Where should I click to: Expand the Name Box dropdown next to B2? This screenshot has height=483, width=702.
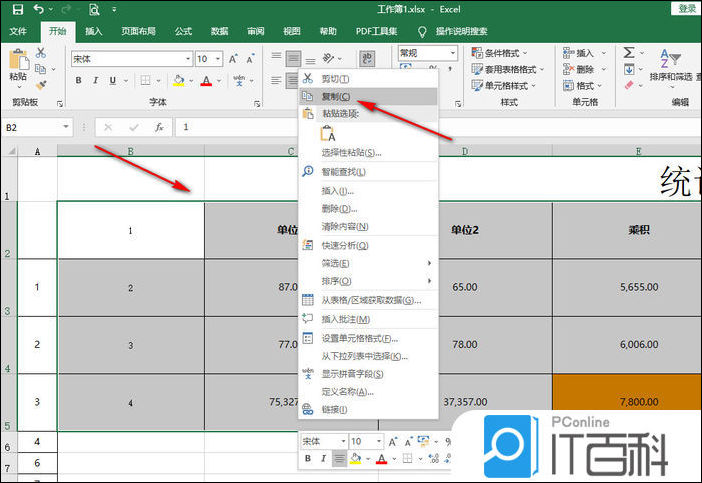[x=66, y=128]
